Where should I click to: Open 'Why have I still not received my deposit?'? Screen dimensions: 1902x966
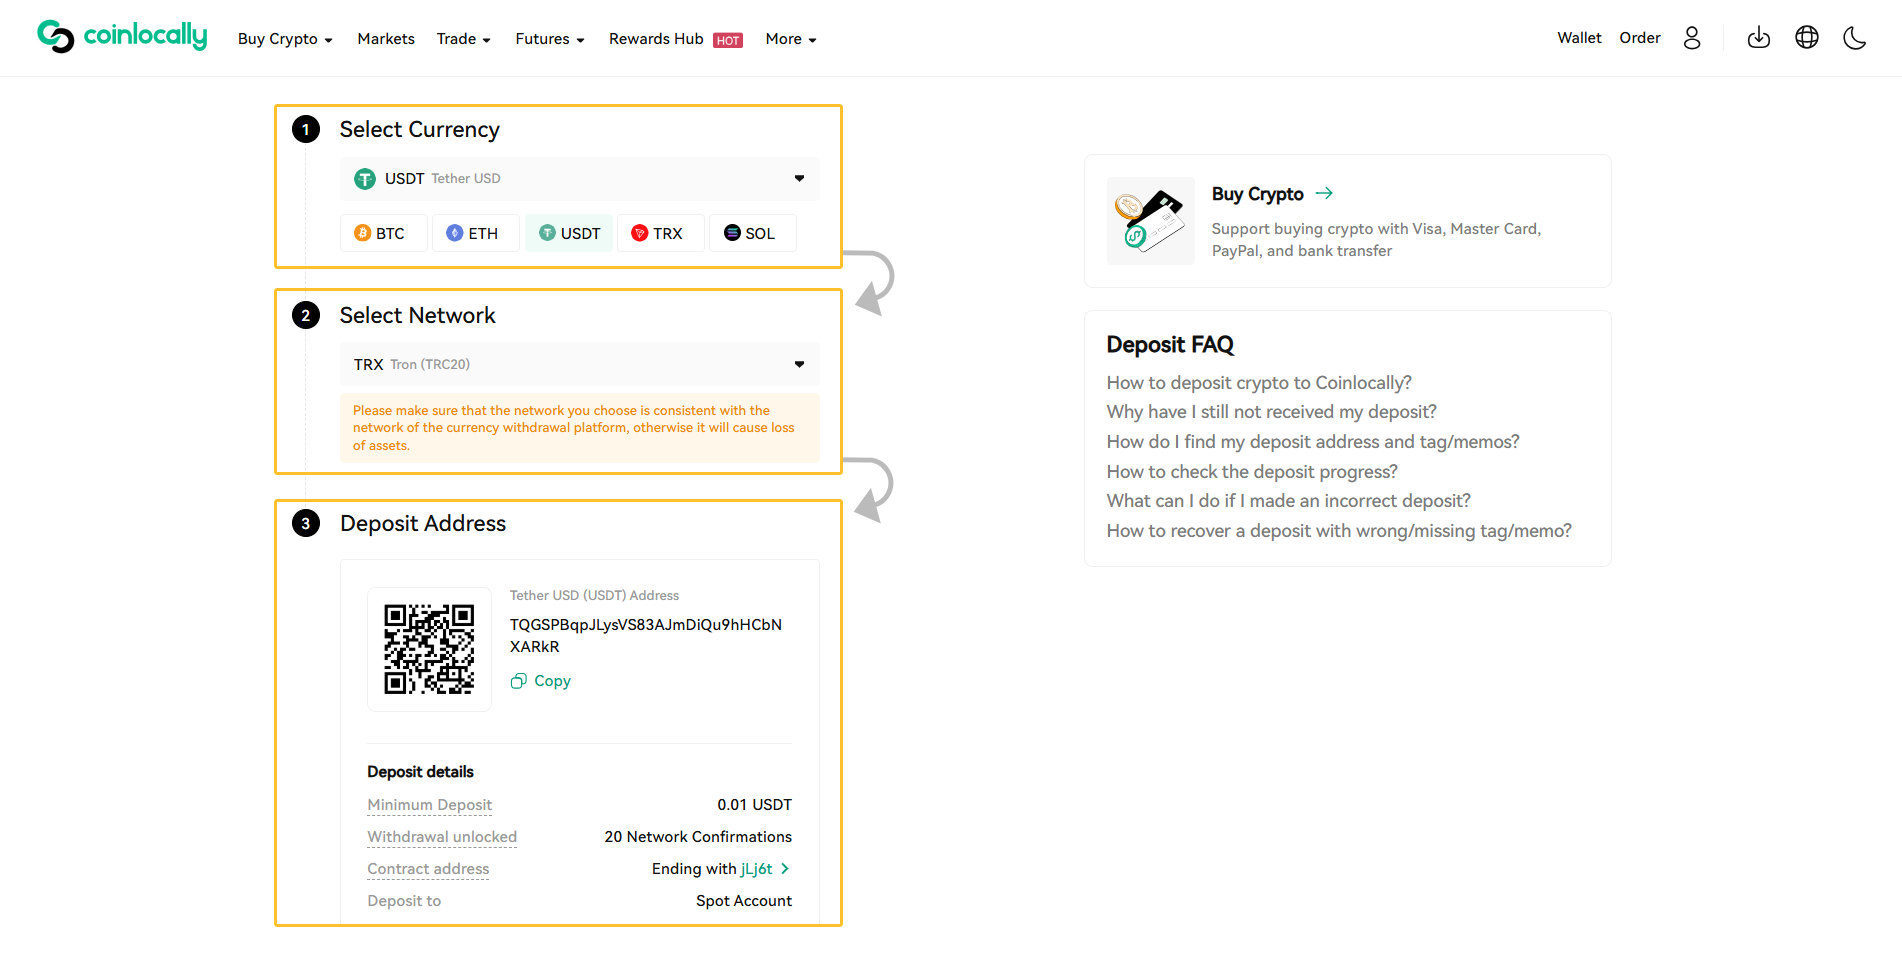(x=1272, y=412)
